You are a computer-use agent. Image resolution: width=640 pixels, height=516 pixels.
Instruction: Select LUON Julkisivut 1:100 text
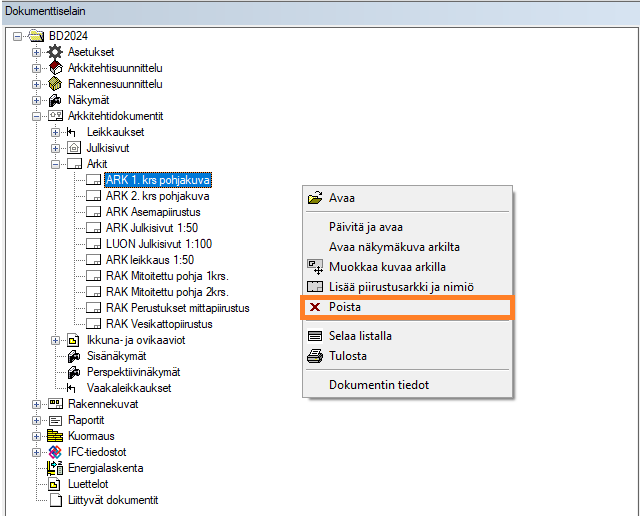tap(159, 244)
